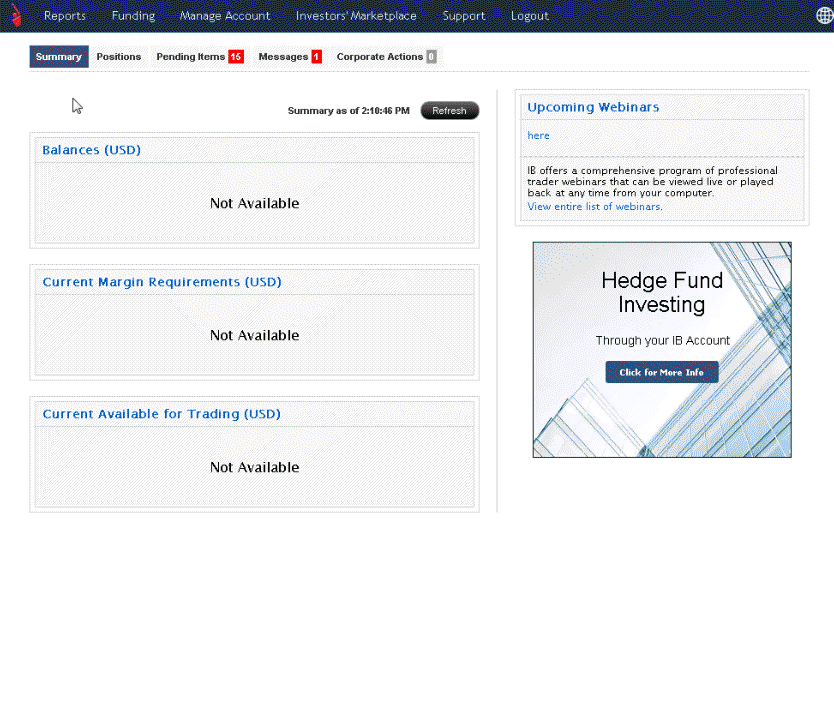Open the Hedge Fund Investing banner image
Viewport: 834px width, 720px height.
click(x=662, y=349)
